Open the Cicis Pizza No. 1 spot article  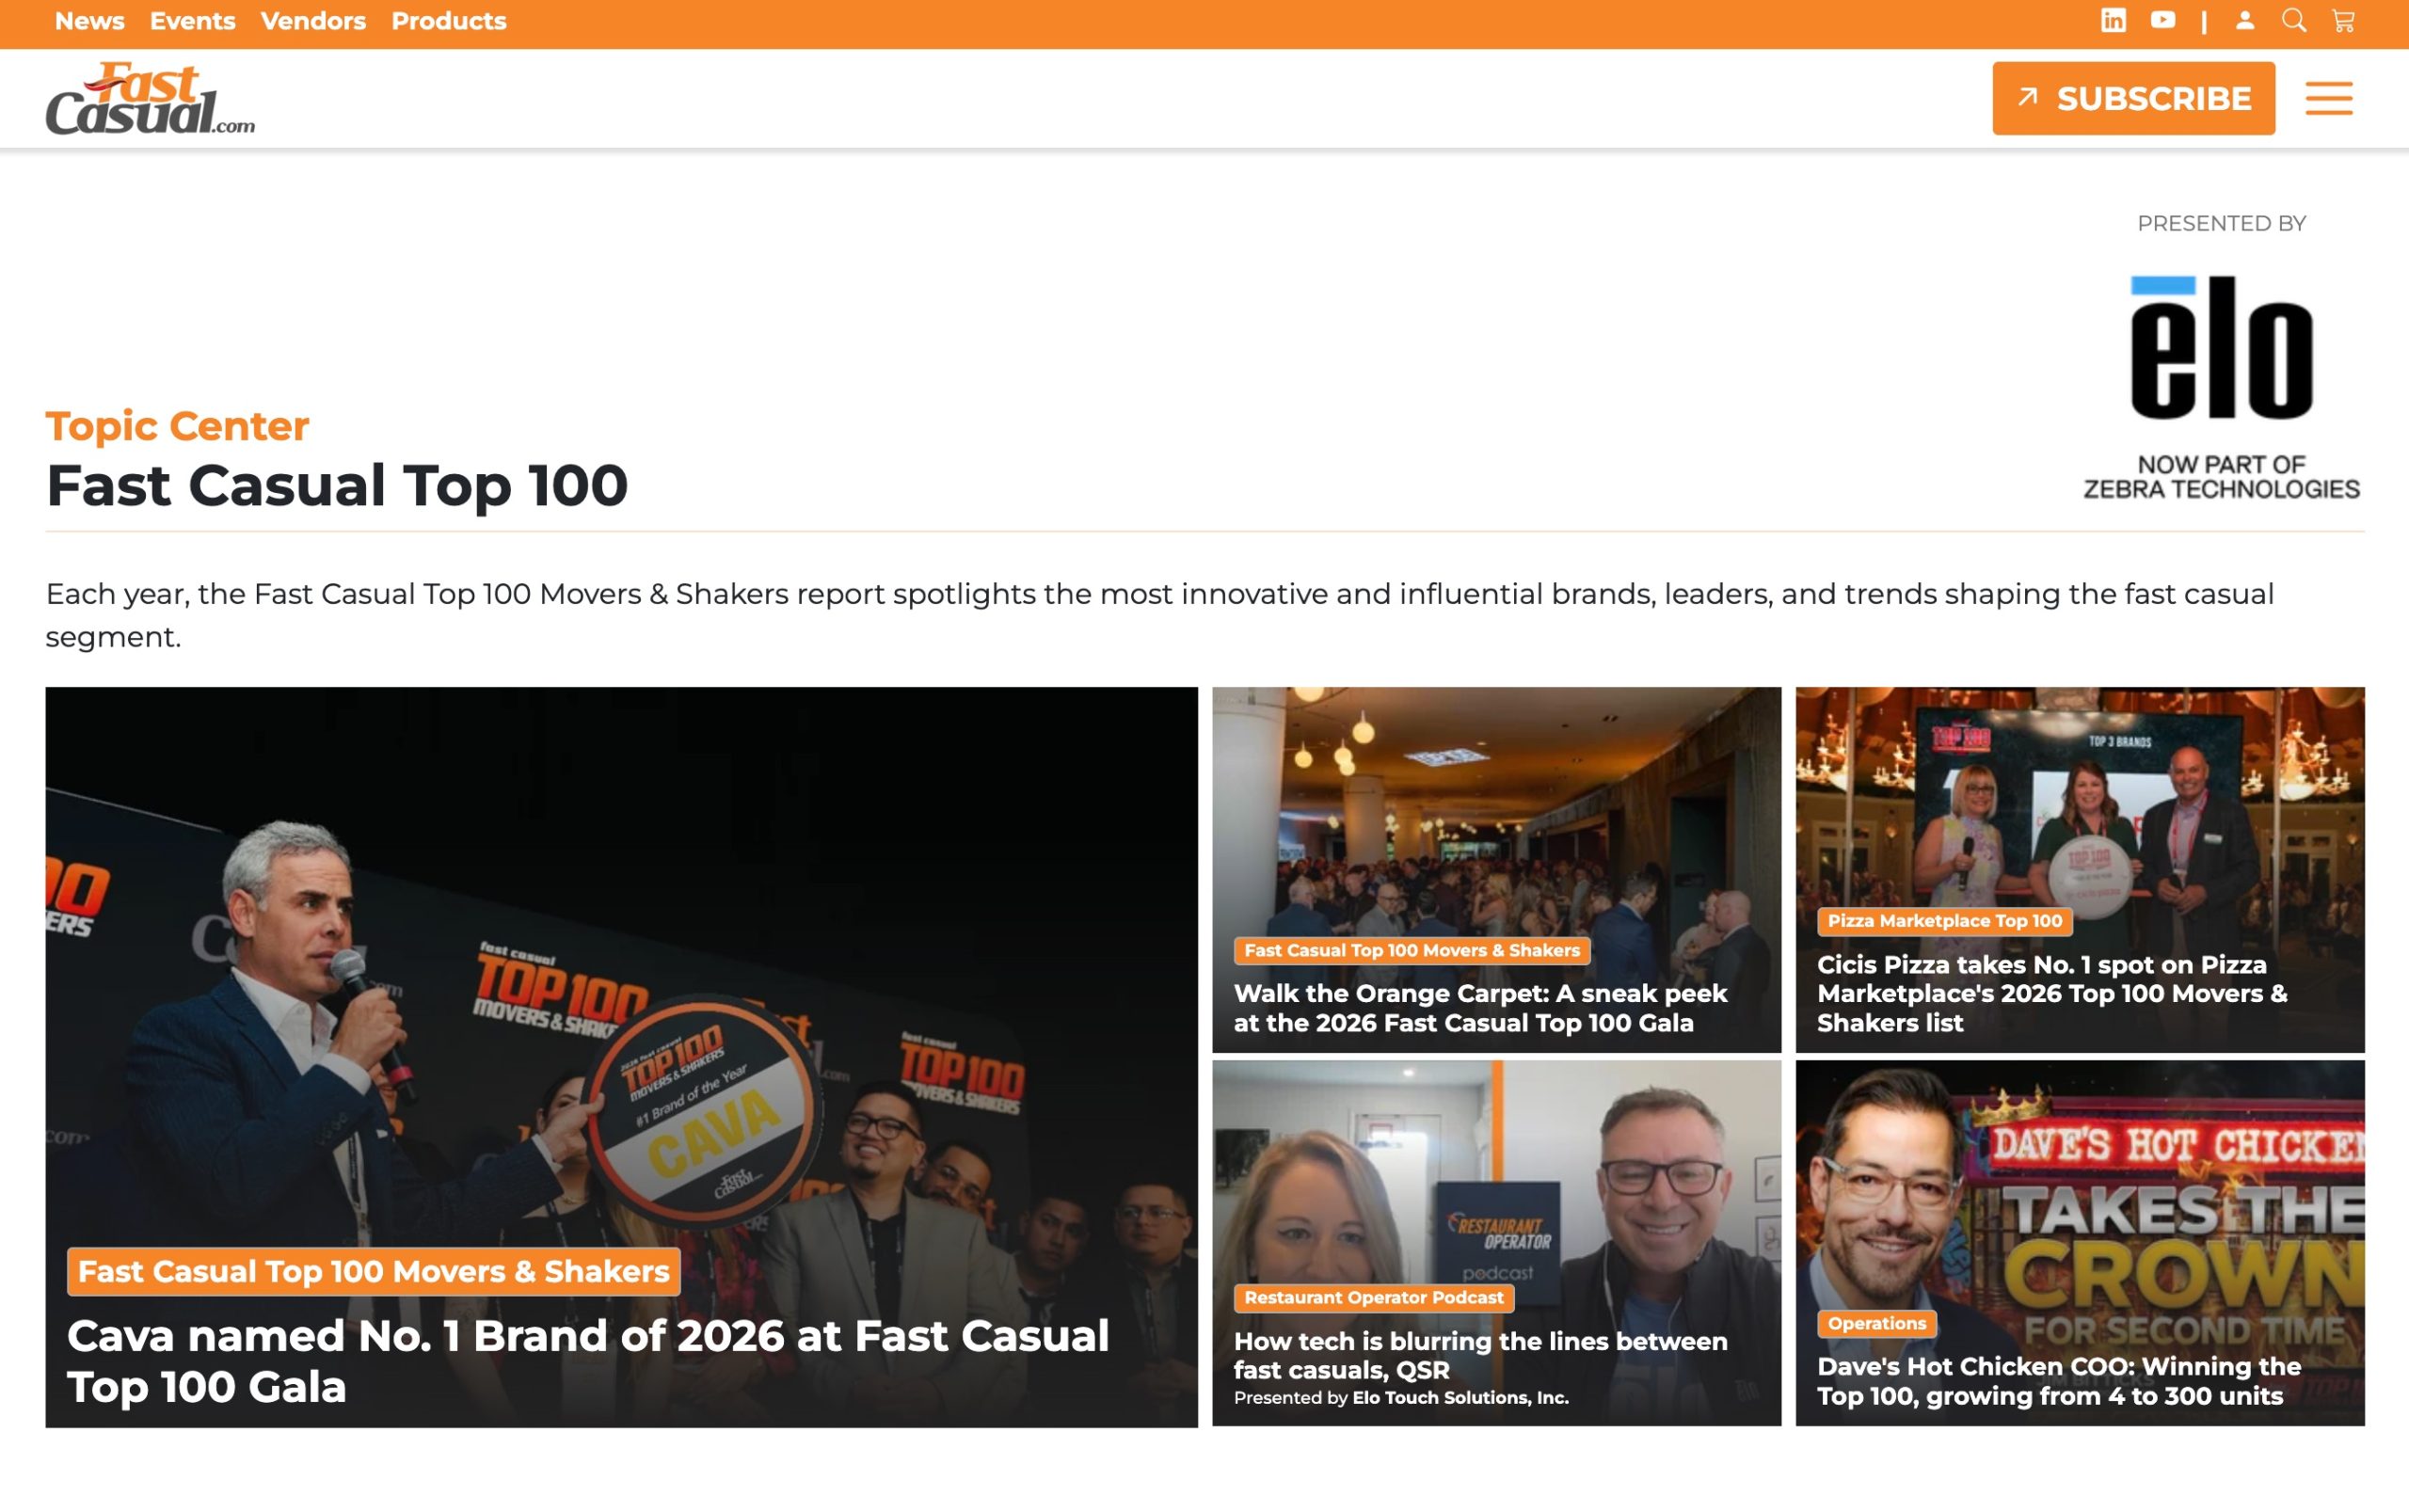[2052, 993]
